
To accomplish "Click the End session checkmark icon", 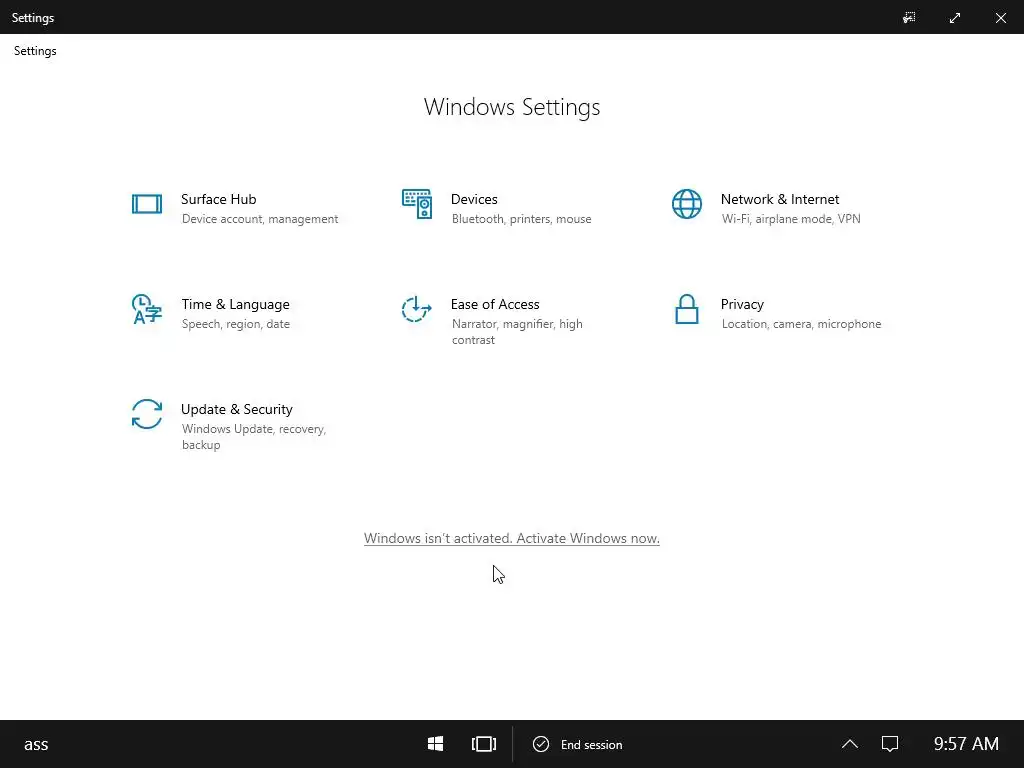I will 541,744.
